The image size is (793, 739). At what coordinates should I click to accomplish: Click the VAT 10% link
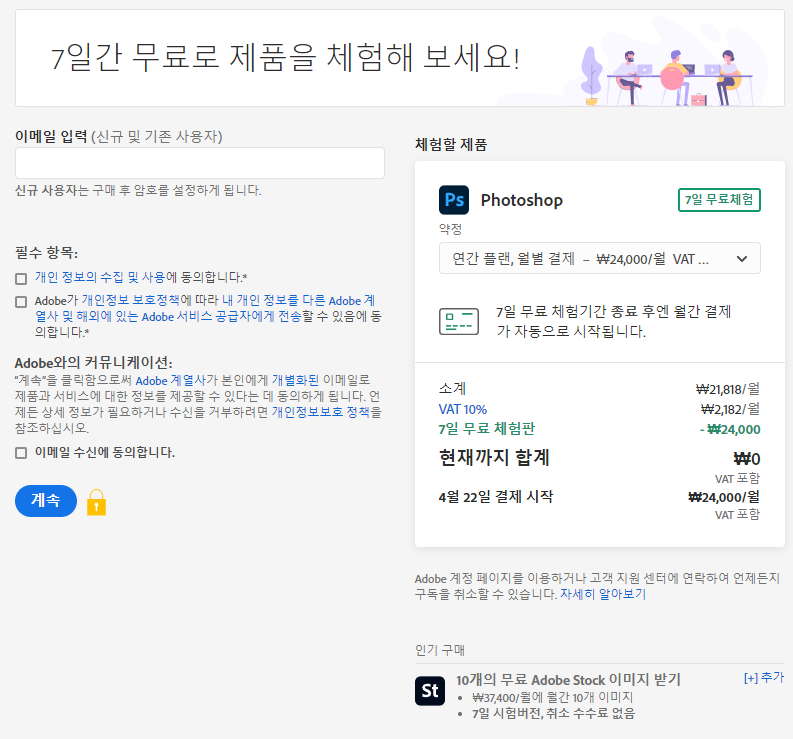click(463, 409)
